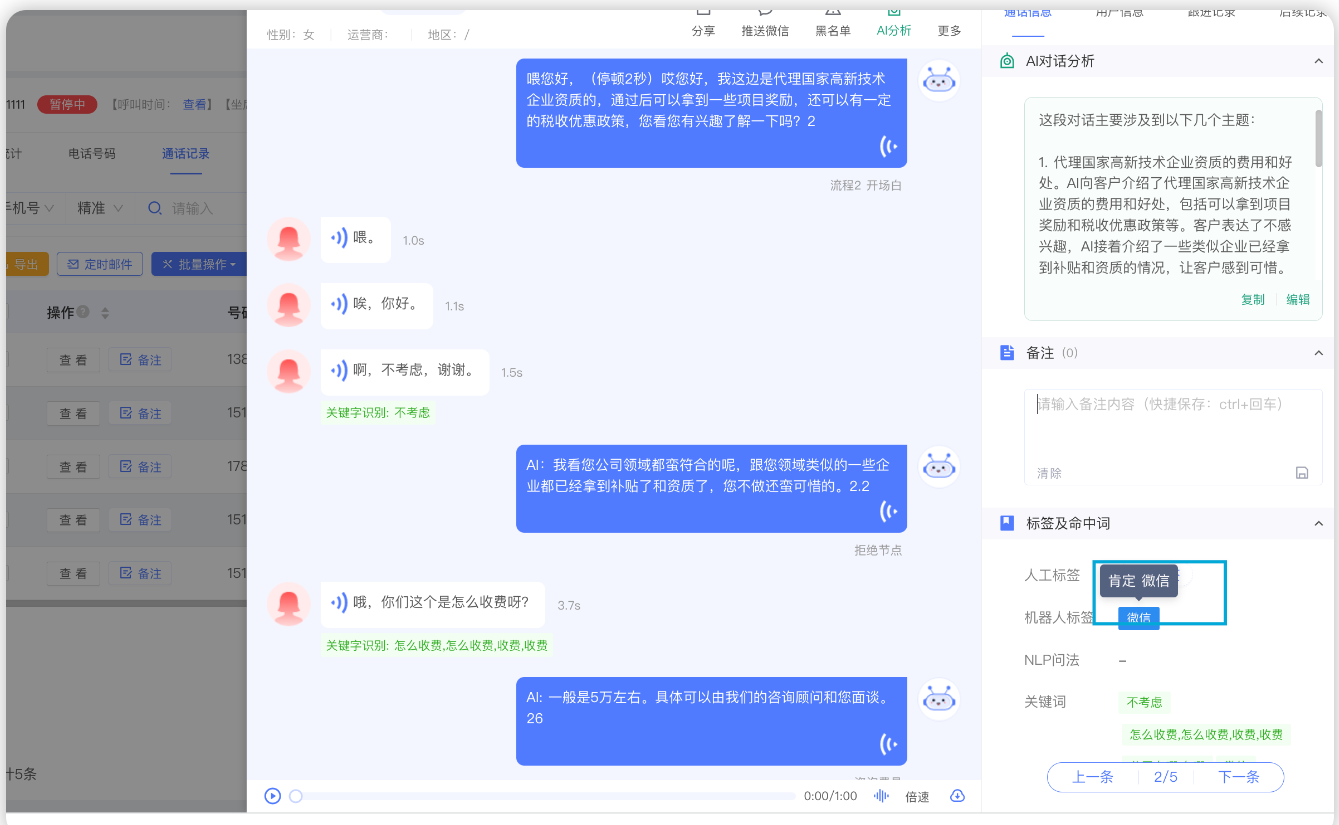Image resolution: width=1339 pixels, height=825 pixels.
Task: Collapse the AI对话分析 section
Action: (1318, 62)
